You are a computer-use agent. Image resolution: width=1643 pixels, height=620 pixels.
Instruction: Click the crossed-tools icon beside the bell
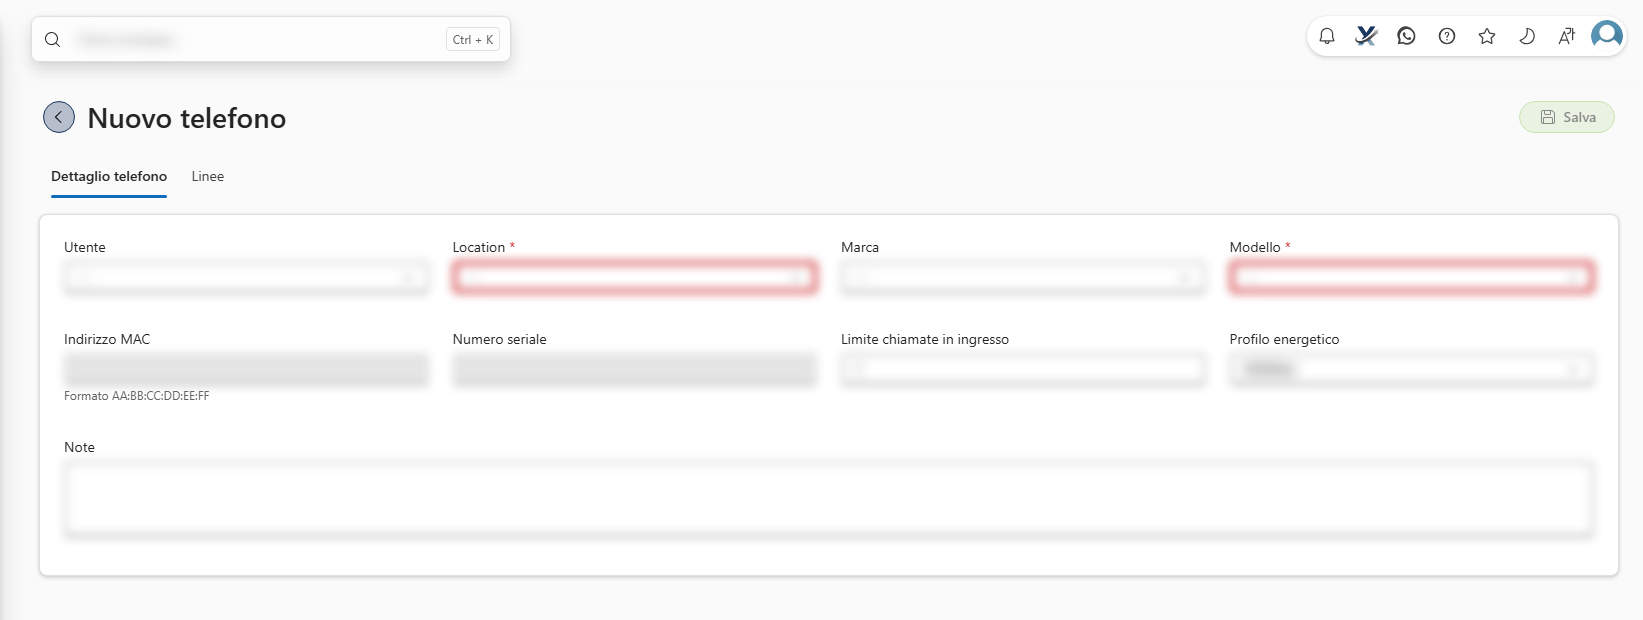coord(1366,37)
